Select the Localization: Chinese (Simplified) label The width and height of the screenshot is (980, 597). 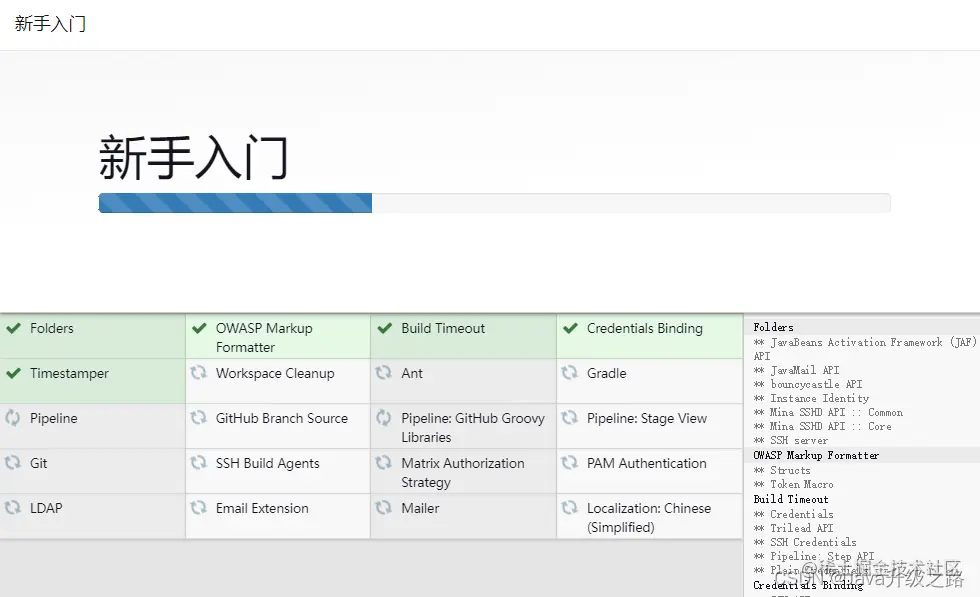(649, 518)
